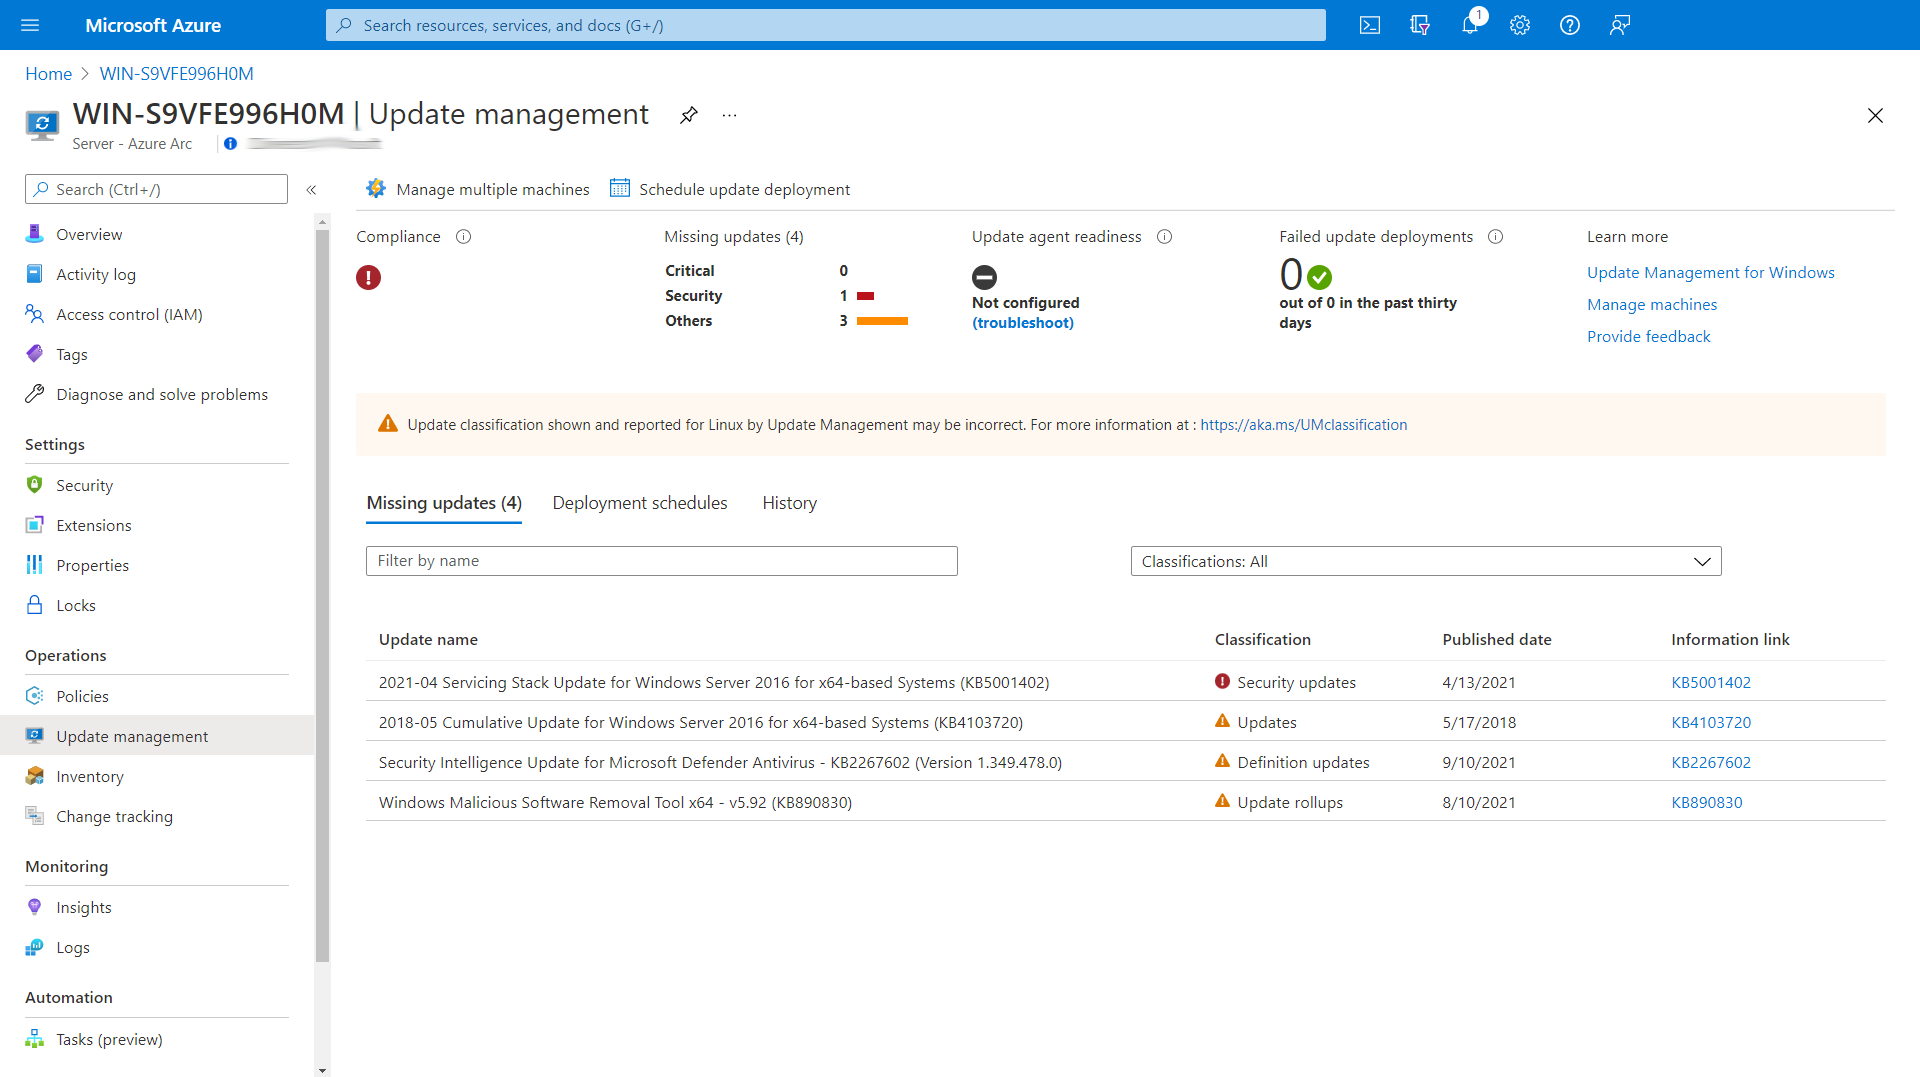1920x1077 pixels.
Task: Click the help question mark icon
Action: [1570, 25]
